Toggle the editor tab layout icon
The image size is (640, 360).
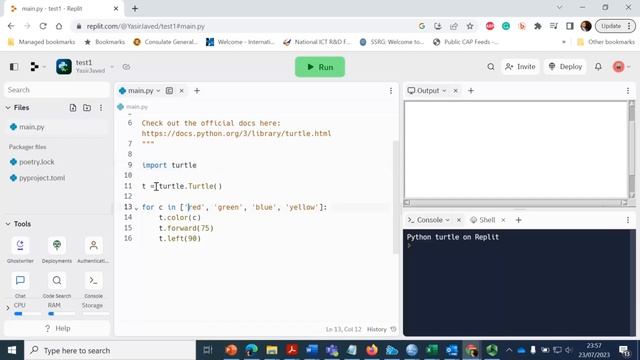(169, 91)
